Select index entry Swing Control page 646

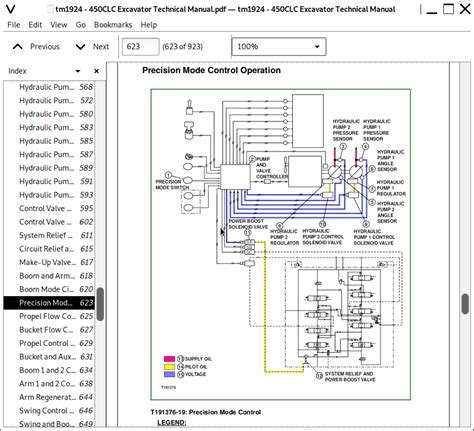tap(49, 411)
